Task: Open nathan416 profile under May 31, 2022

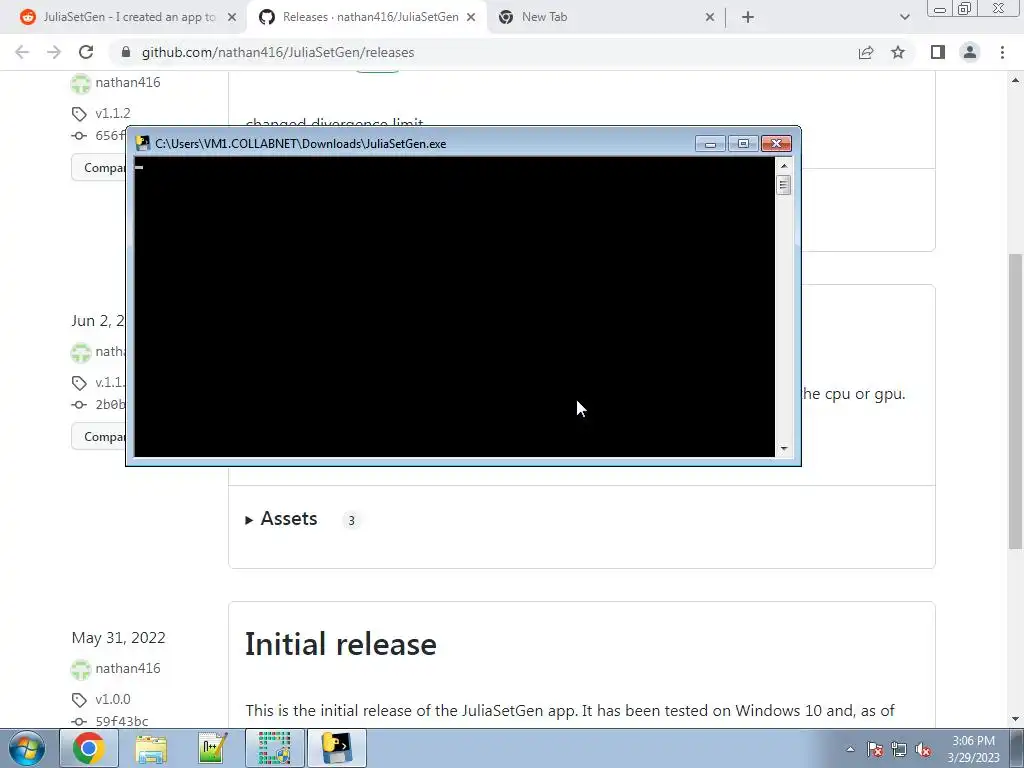Action: point(127,668)
